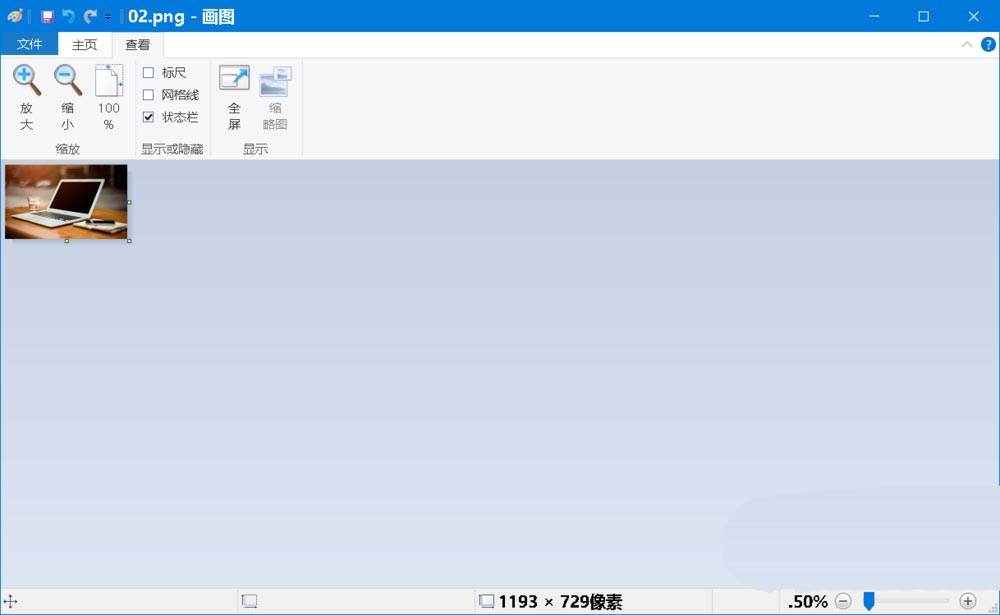This screenshot has height=615, width=1000.
Task: Uncheck the Status bar (状态栏) checkbox
Action: [148, 117]
